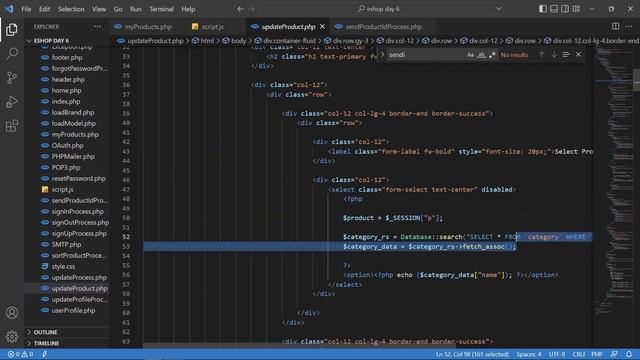Open the Run and Debug view
Viewport: 640px width, 360px height.
12,102
